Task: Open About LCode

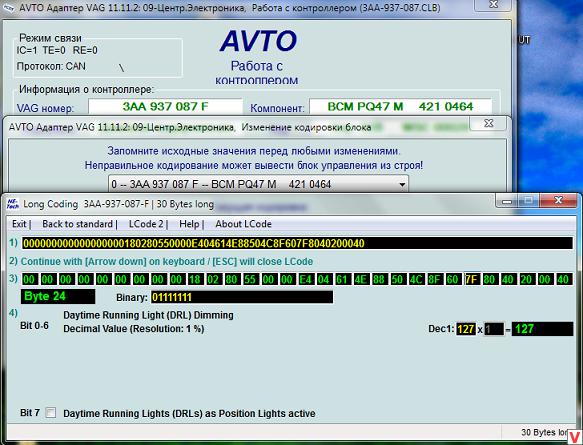Action: pyautogui.click(x=244, y=224)
